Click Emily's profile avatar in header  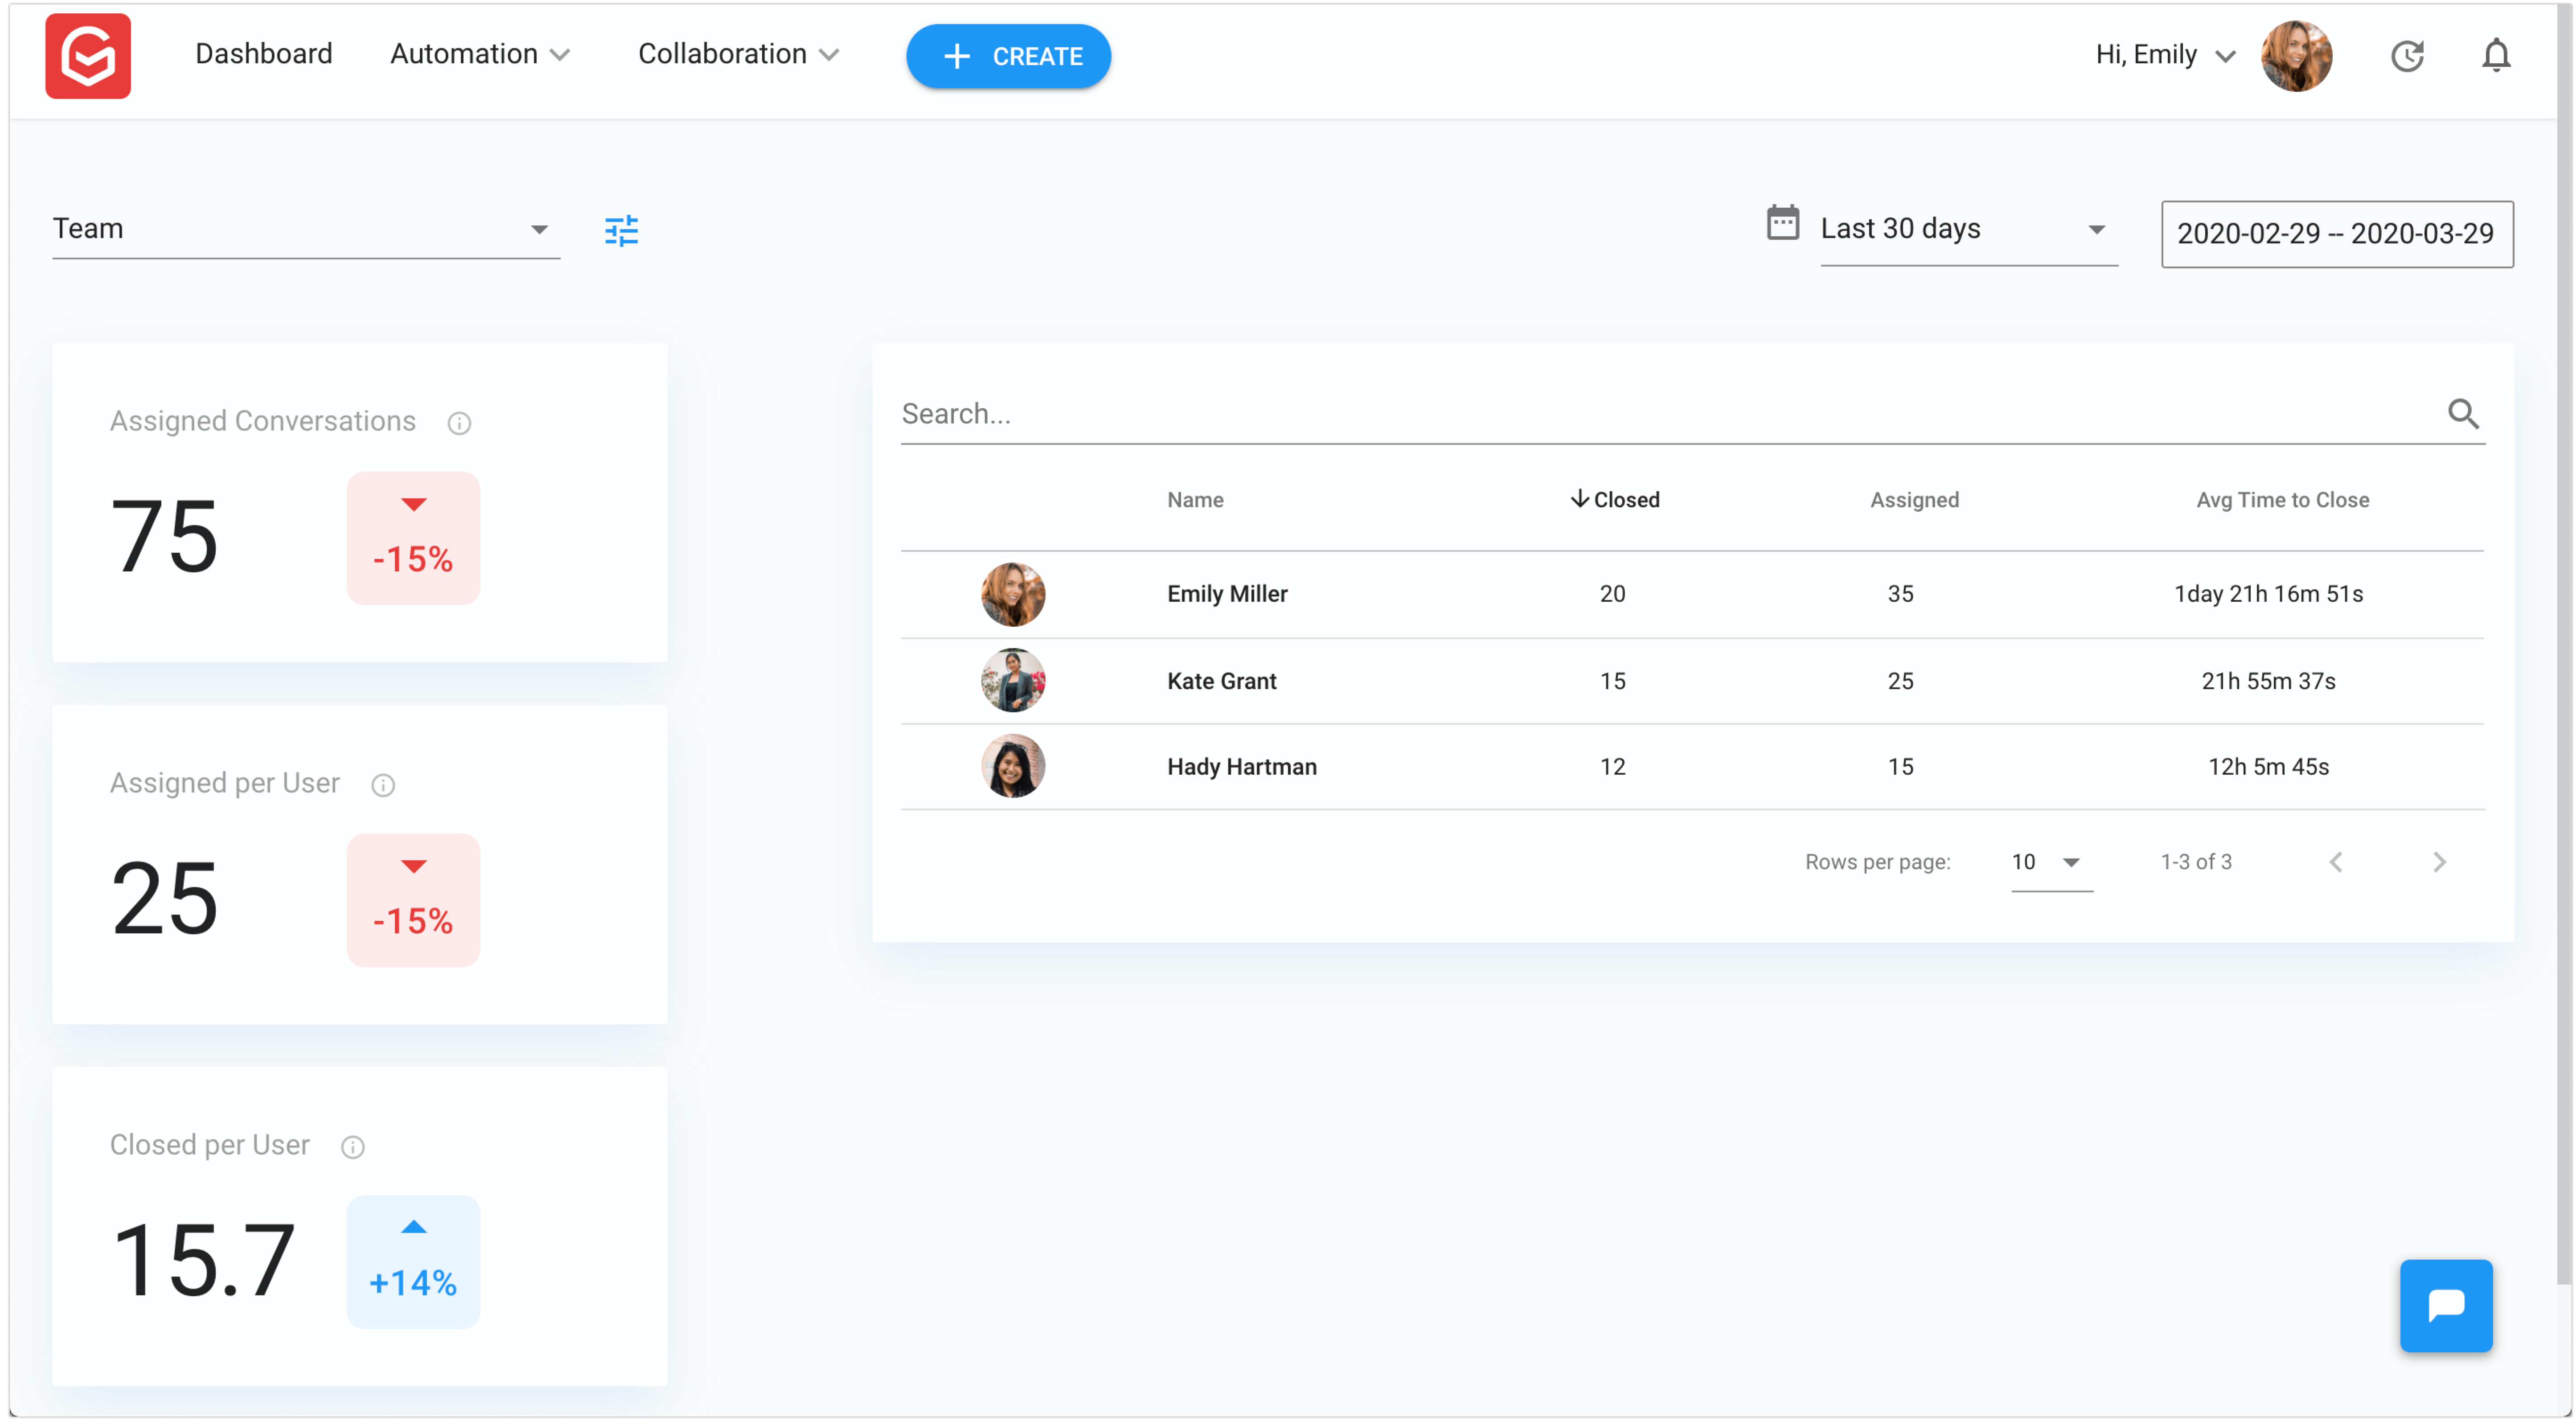pos(2296,56)
